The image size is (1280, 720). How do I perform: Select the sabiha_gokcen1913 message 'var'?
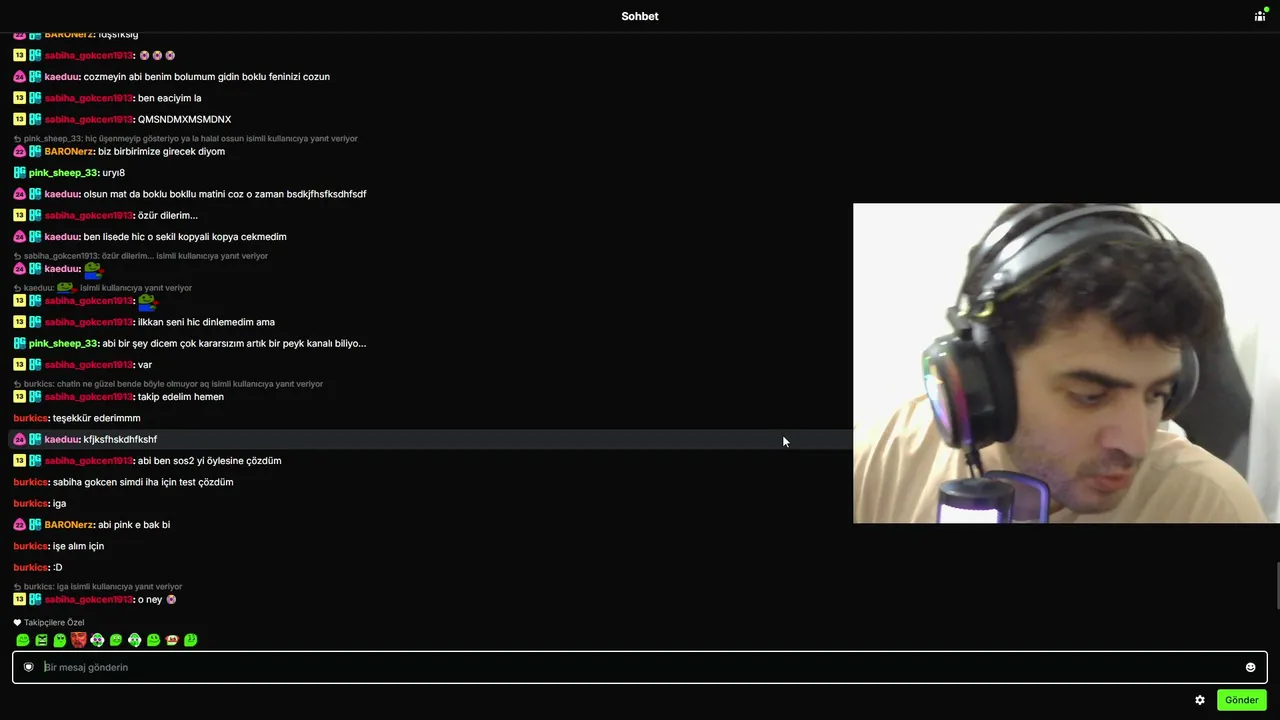pyautogui.click(x=145, y=365)
